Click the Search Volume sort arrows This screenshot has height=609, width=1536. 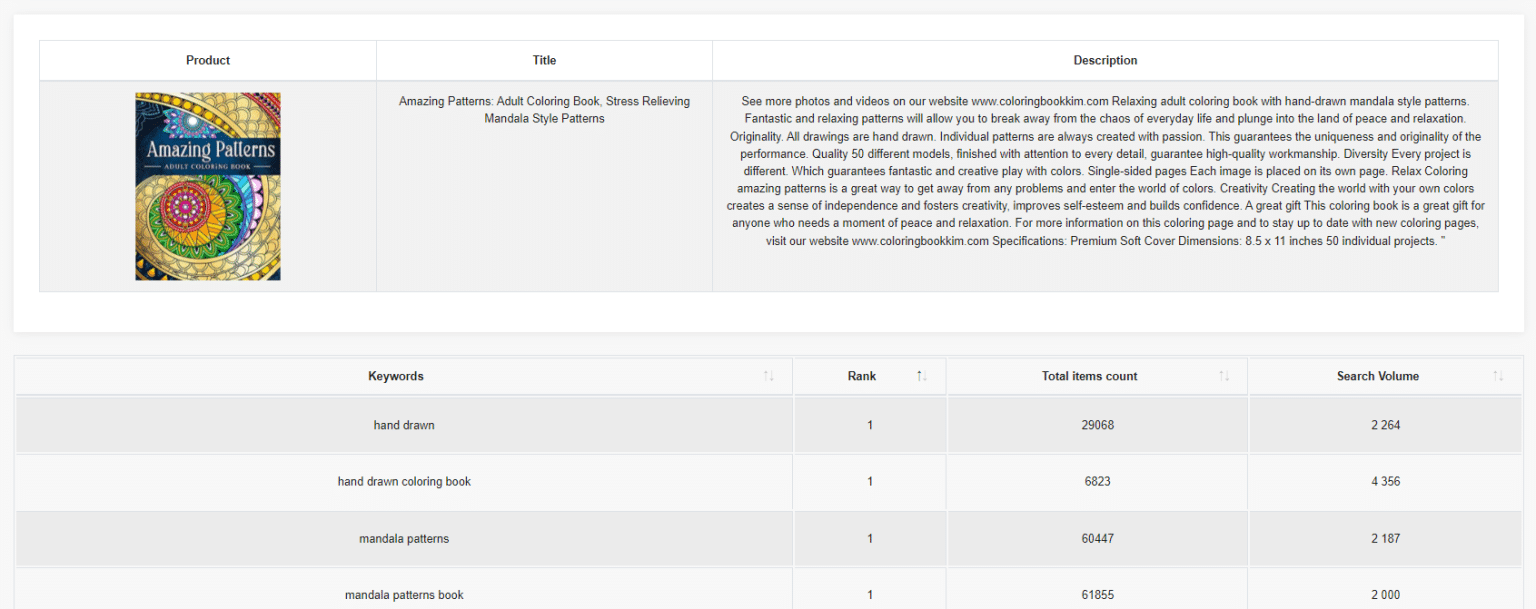pyautogui.click(x=1498, y=376)
